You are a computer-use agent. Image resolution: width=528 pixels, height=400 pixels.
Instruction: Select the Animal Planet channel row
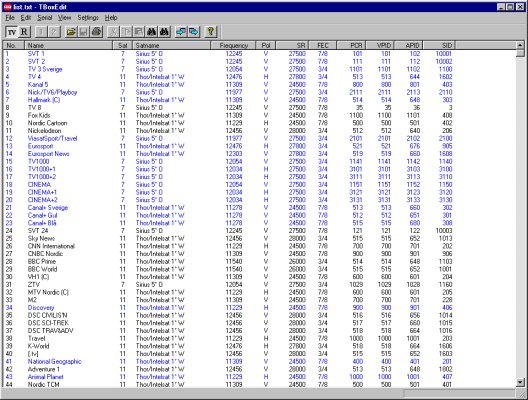coord(229,377)
